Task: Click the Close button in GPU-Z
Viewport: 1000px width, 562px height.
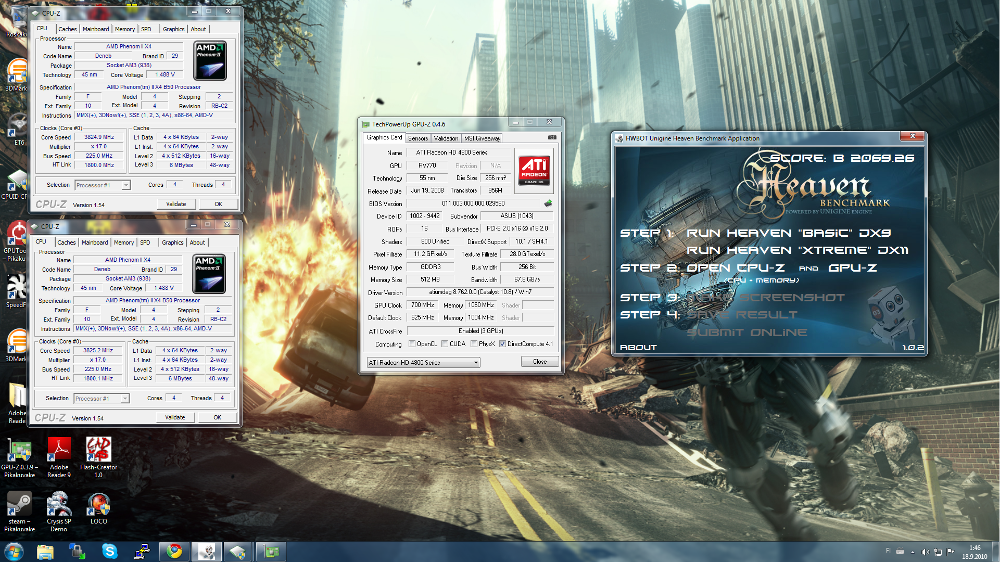Action: point(540,362)
